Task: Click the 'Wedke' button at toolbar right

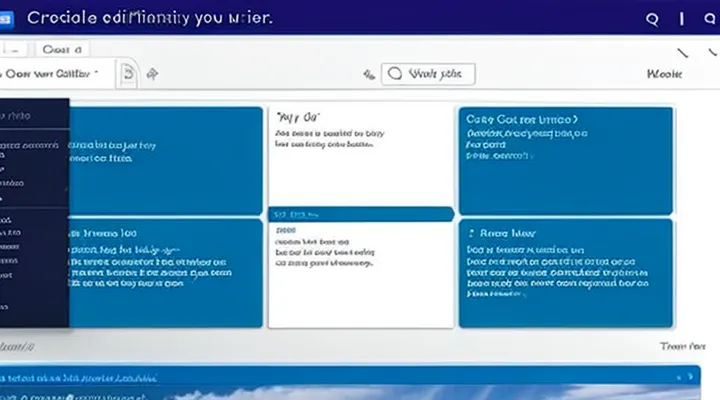Action: point(665,74)
